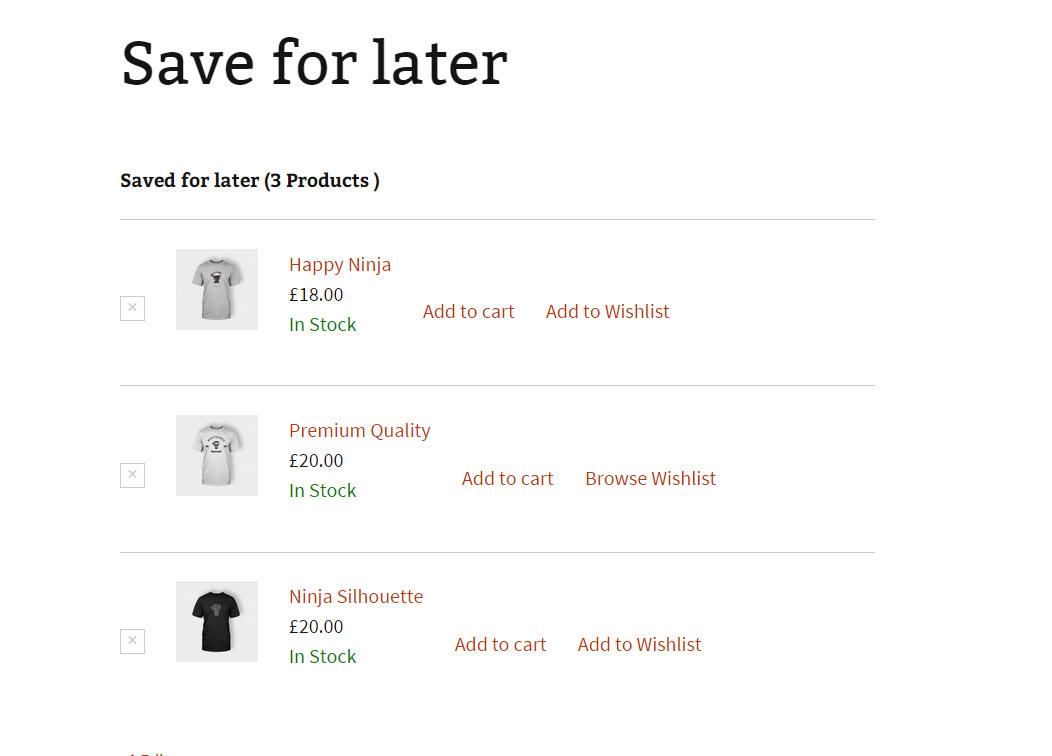Screen dimensions: 1052x756
Task: Open the Premium Quality t-shirt thumbnail
Action: [217, 455]
